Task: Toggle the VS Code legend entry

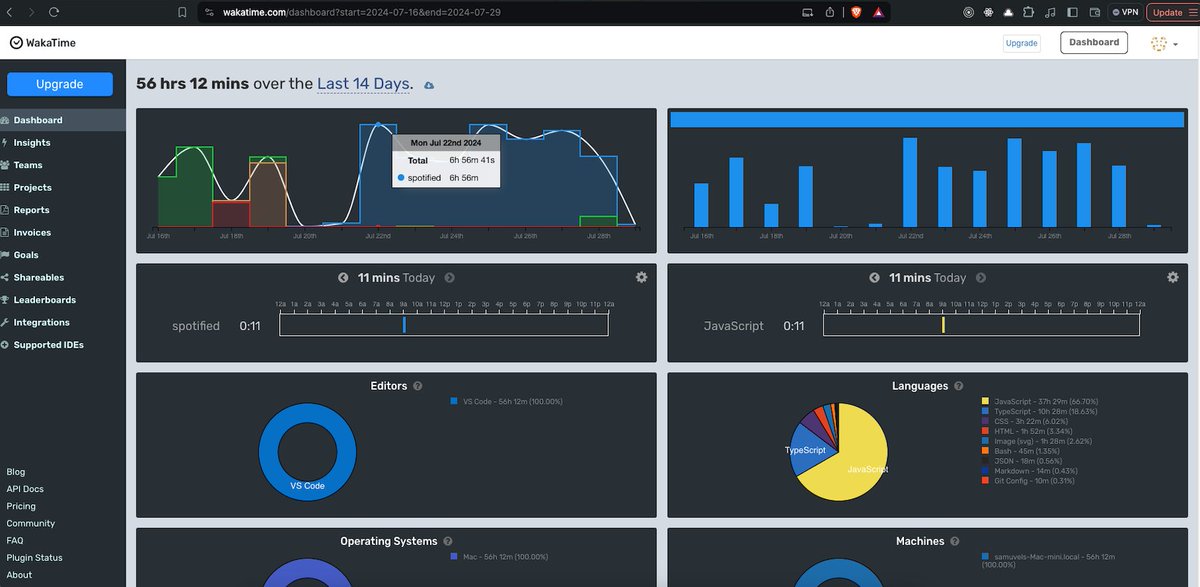Action: 506,401
